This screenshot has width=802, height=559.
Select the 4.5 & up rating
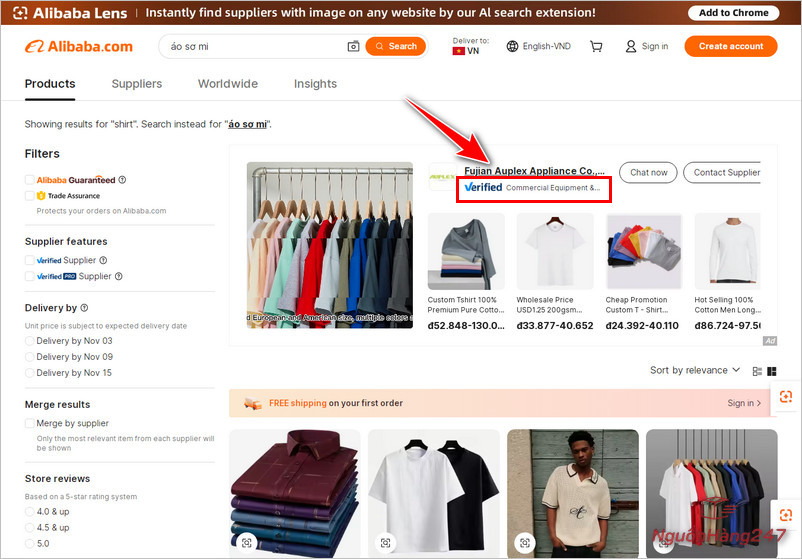[30, 527]
